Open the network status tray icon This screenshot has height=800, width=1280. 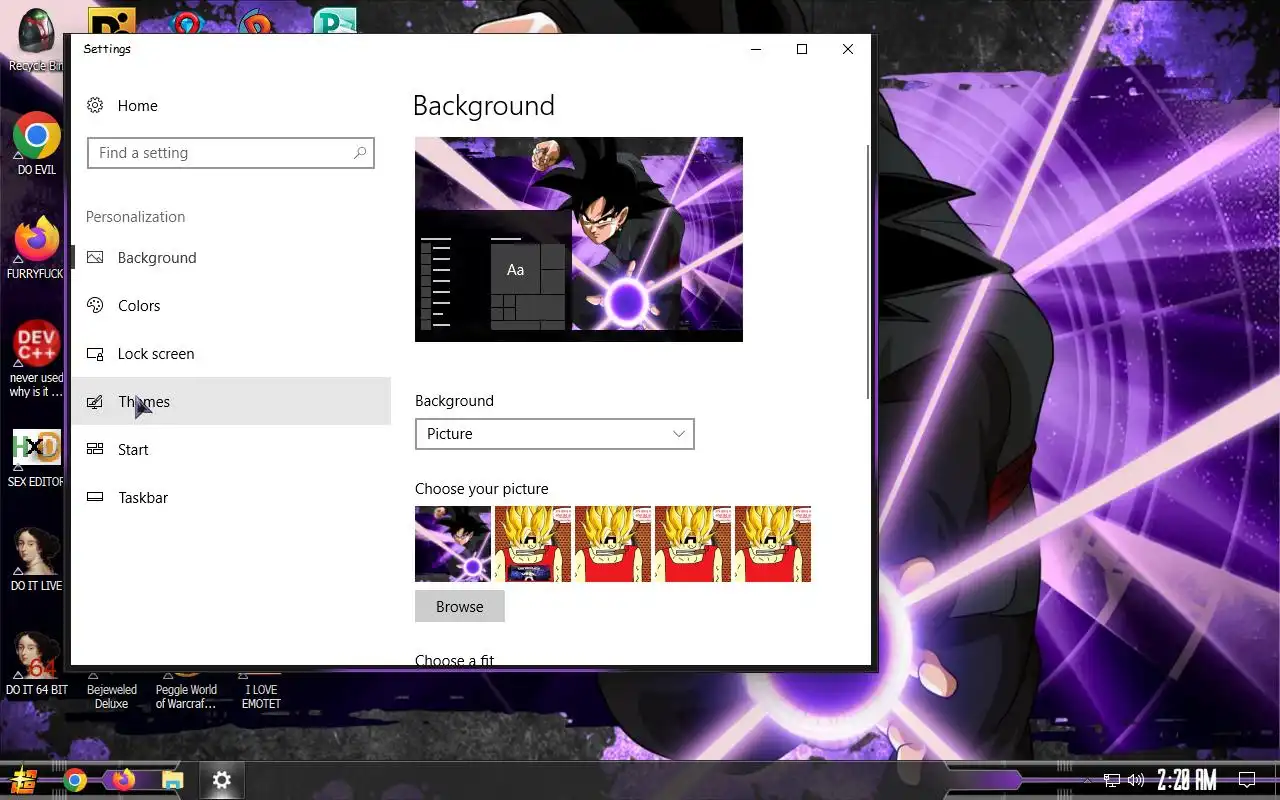pos(1112,780)
